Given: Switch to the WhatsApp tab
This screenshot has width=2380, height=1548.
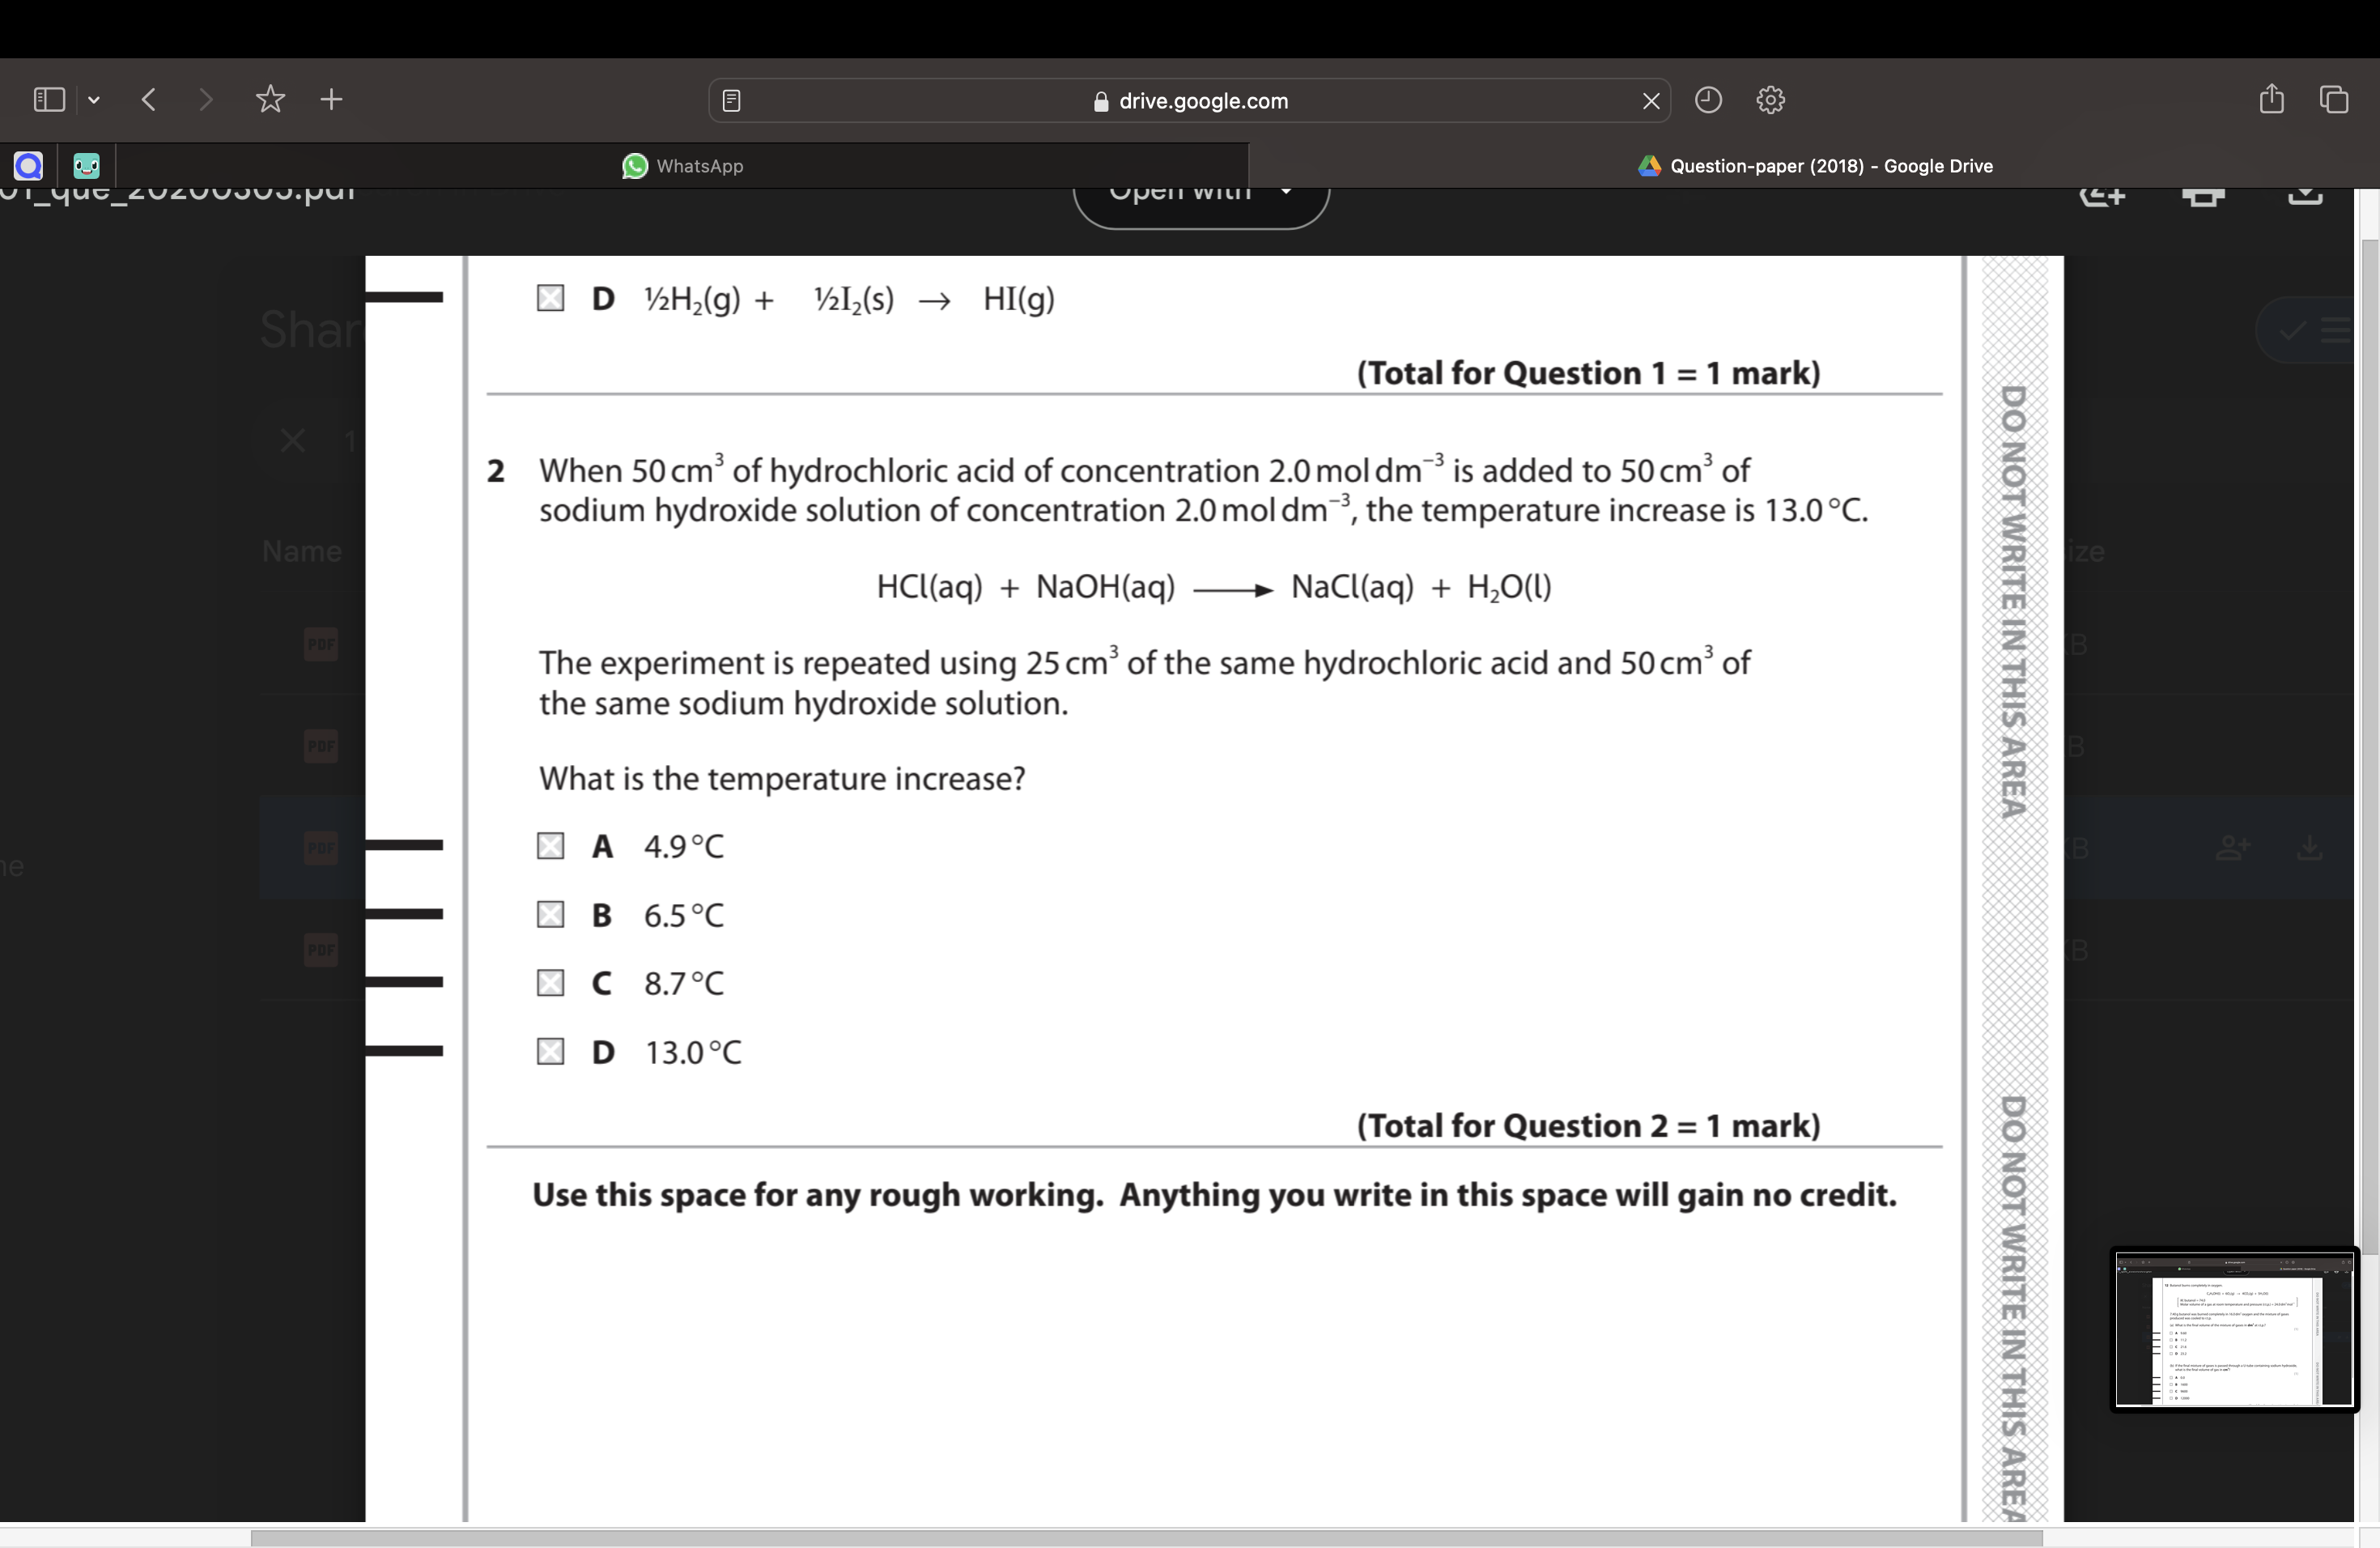Looking at the screenshot, I should point(683,166).
